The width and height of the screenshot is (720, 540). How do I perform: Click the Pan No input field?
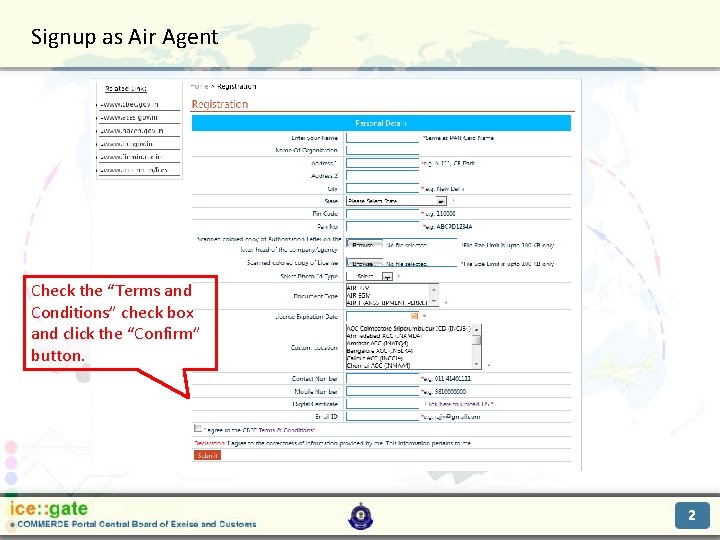[382, 226]
